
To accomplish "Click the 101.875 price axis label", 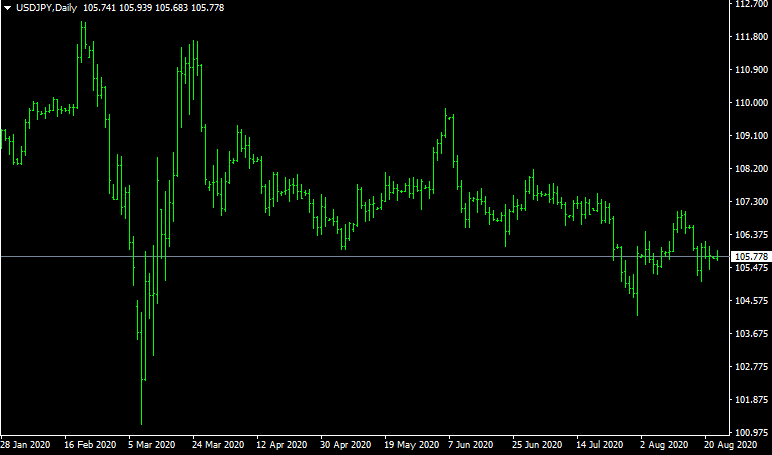I will tap(751, 399).
